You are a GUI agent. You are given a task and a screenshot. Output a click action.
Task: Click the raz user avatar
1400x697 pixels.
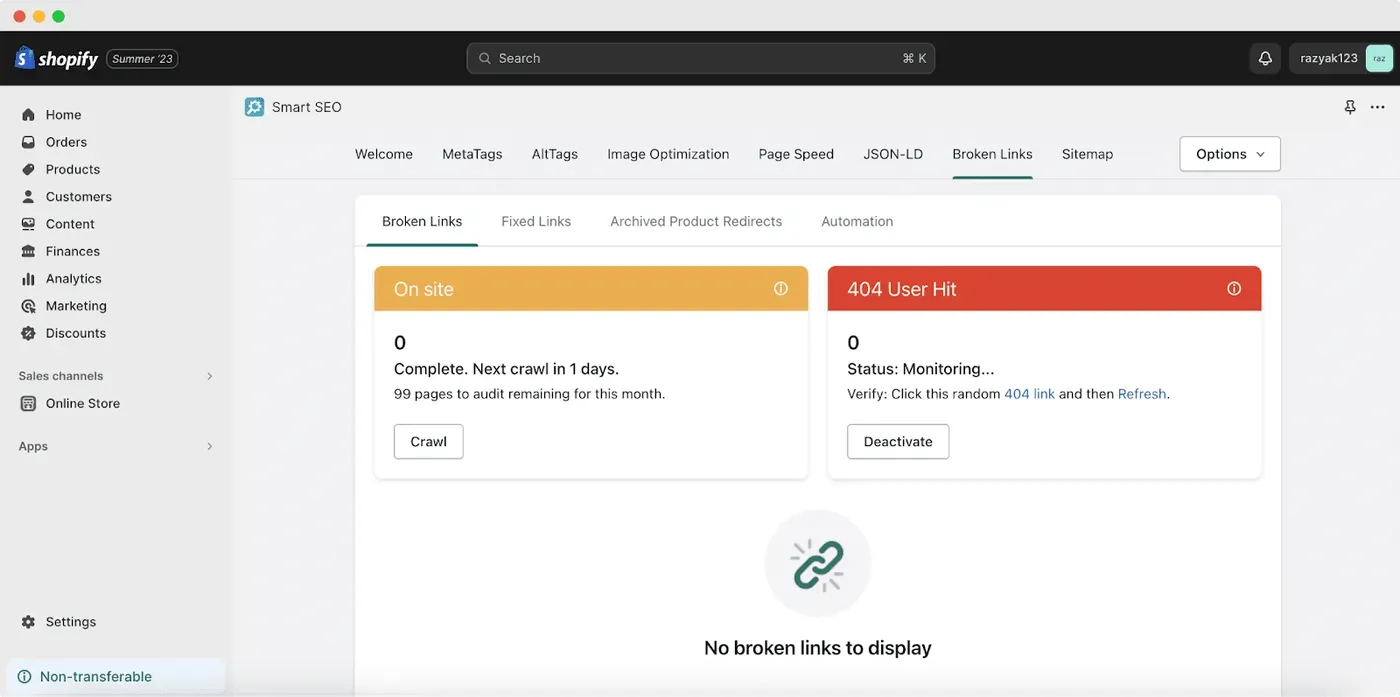(1379, 59)
